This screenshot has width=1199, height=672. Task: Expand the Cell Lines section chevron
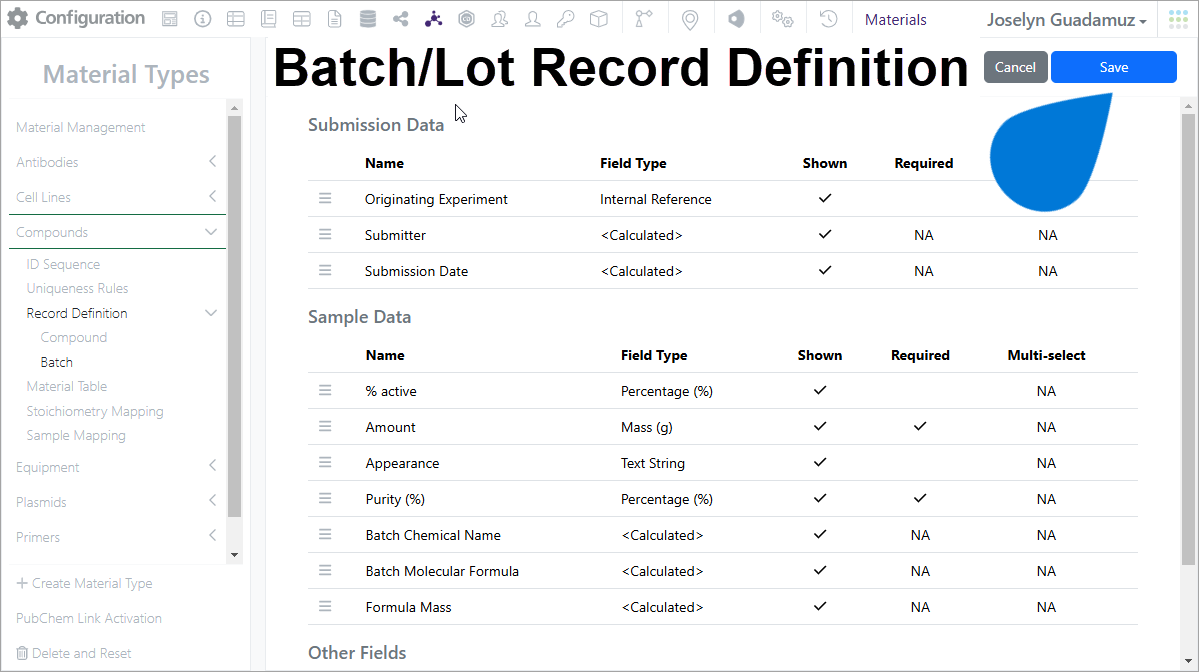coord(213,196)
